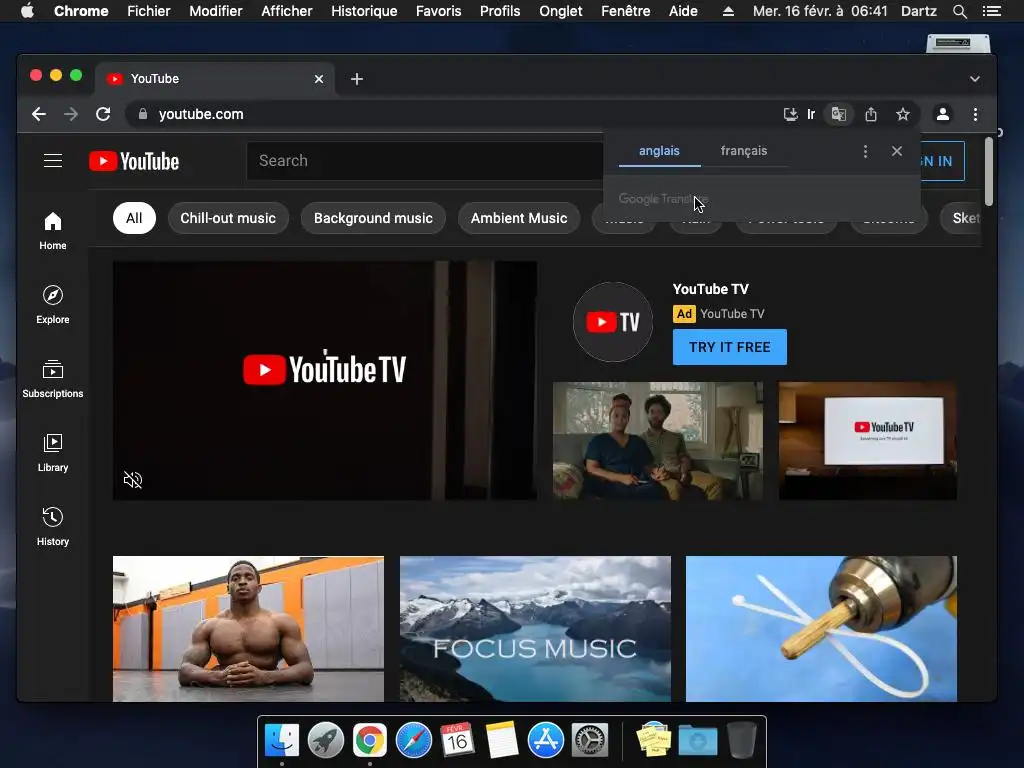Image resolution: width=1024 pixels, height=768 pixels.
Task: Open the Historique menu
Action: pos(364,11)
